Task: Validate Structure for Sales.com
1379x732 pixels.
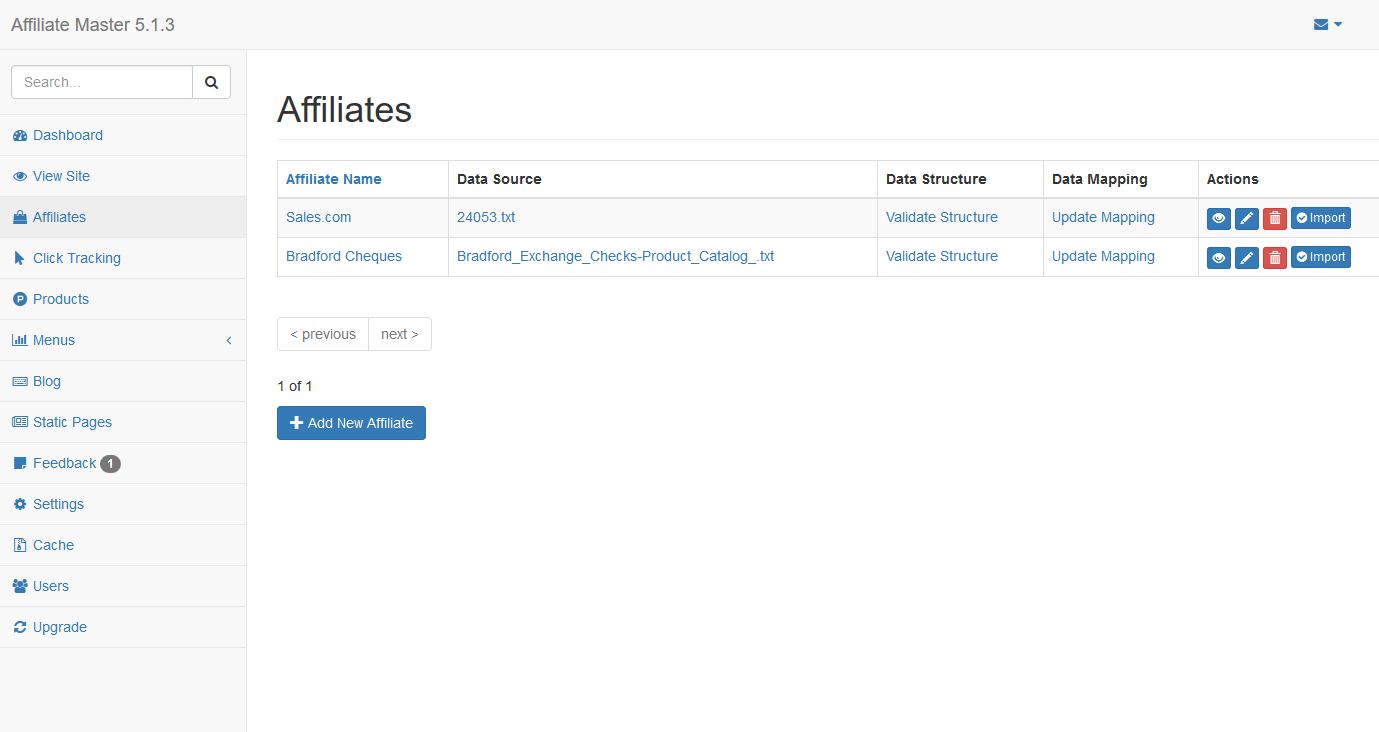Action: [x=942, y=217]
